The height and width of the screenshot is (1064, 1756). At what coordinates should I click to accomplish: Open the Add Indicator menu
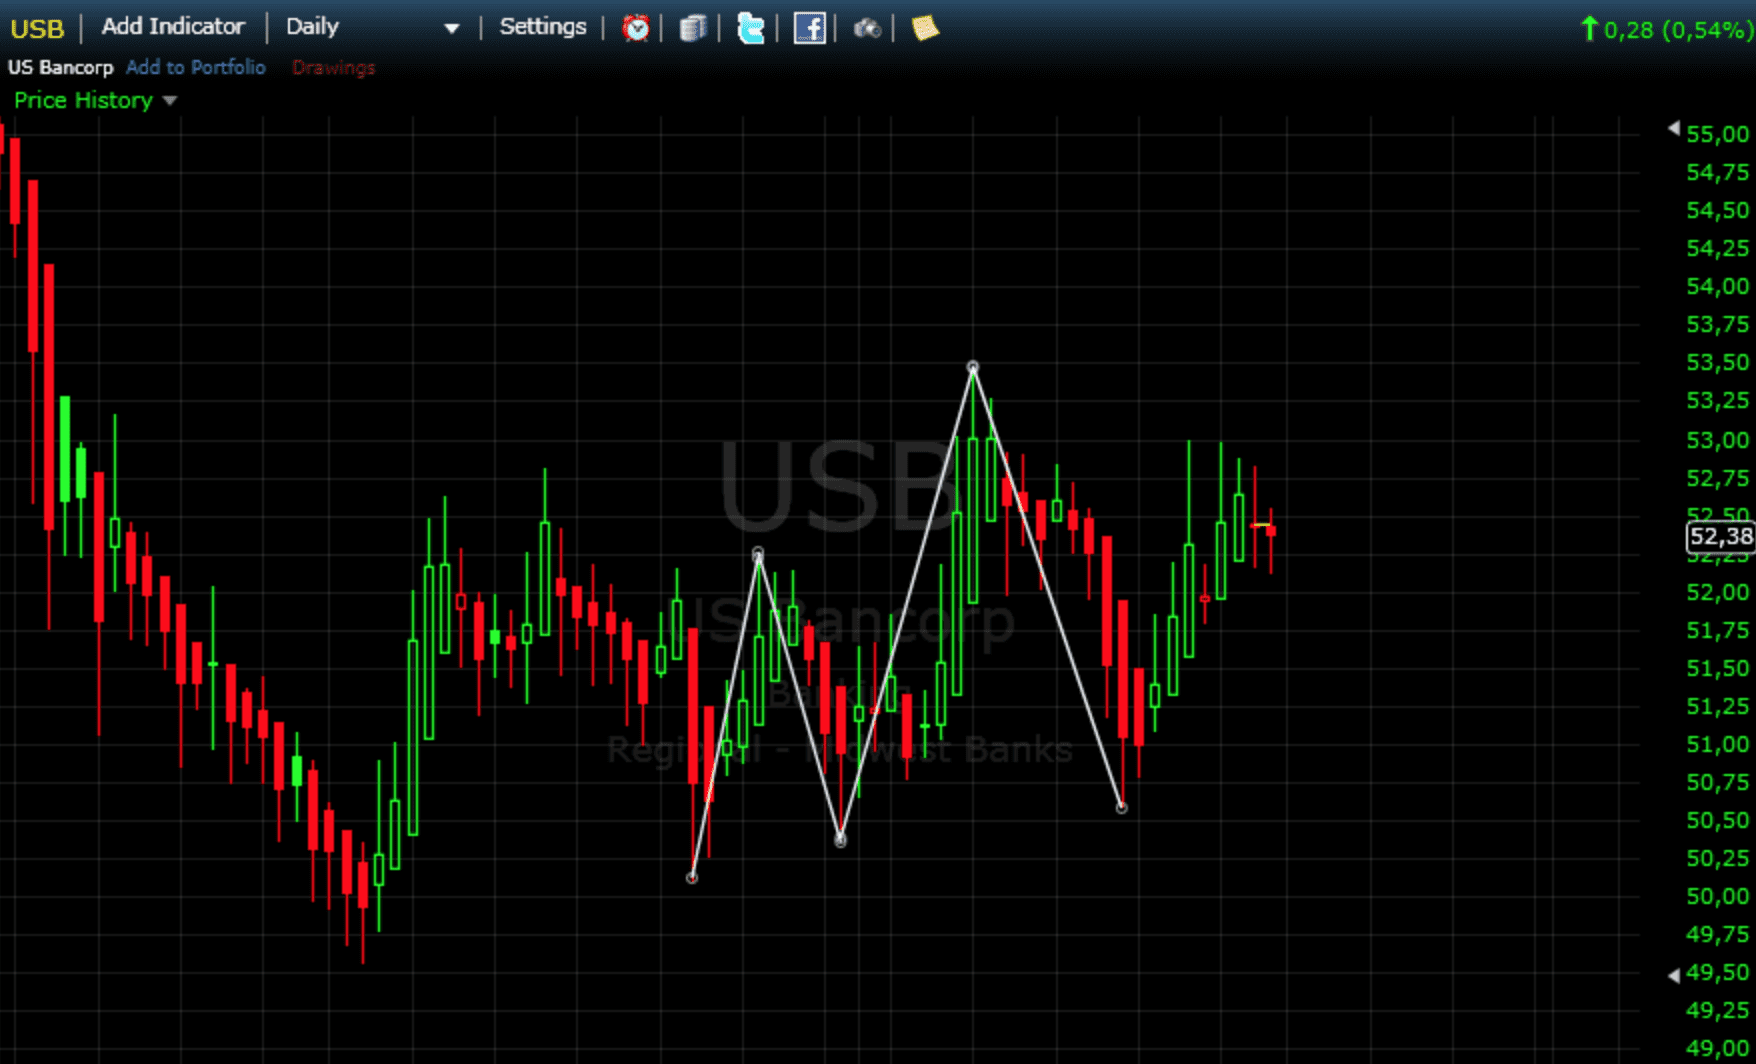pyautogui.click(x=173, y=27)
